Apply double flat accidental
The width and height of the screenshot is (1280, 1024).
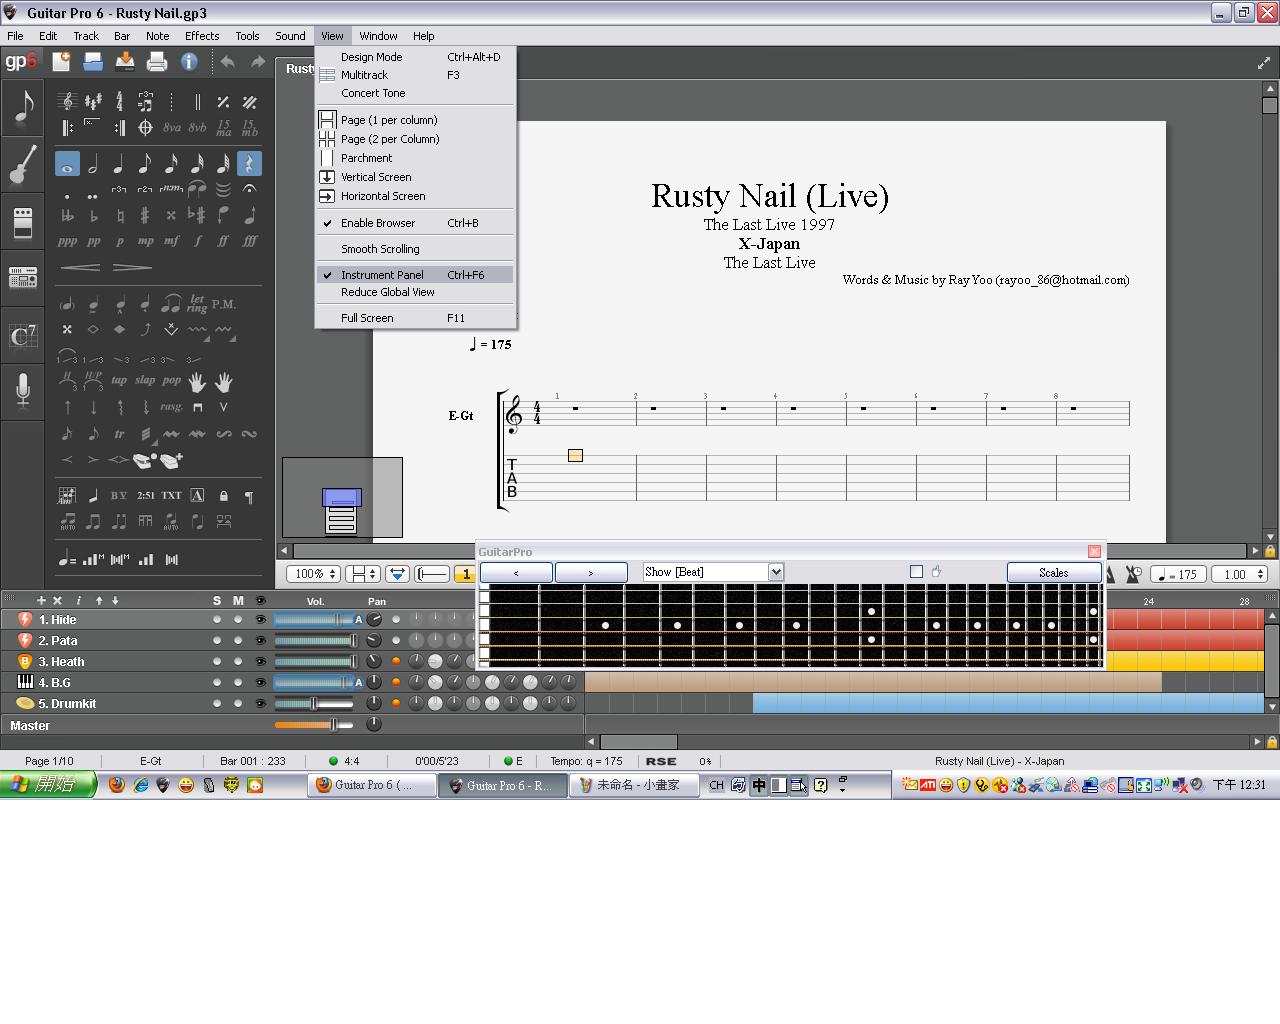67,215
